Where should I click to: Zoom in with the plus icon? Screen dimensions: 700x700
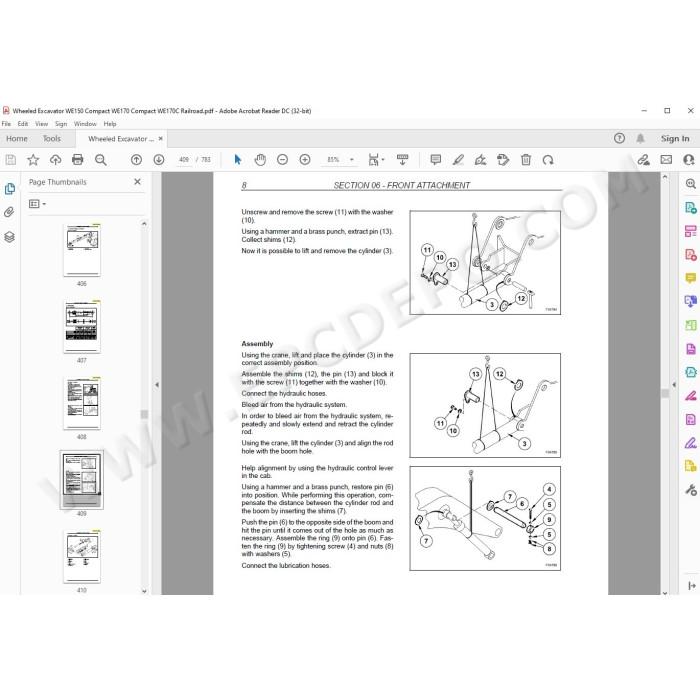305,159
